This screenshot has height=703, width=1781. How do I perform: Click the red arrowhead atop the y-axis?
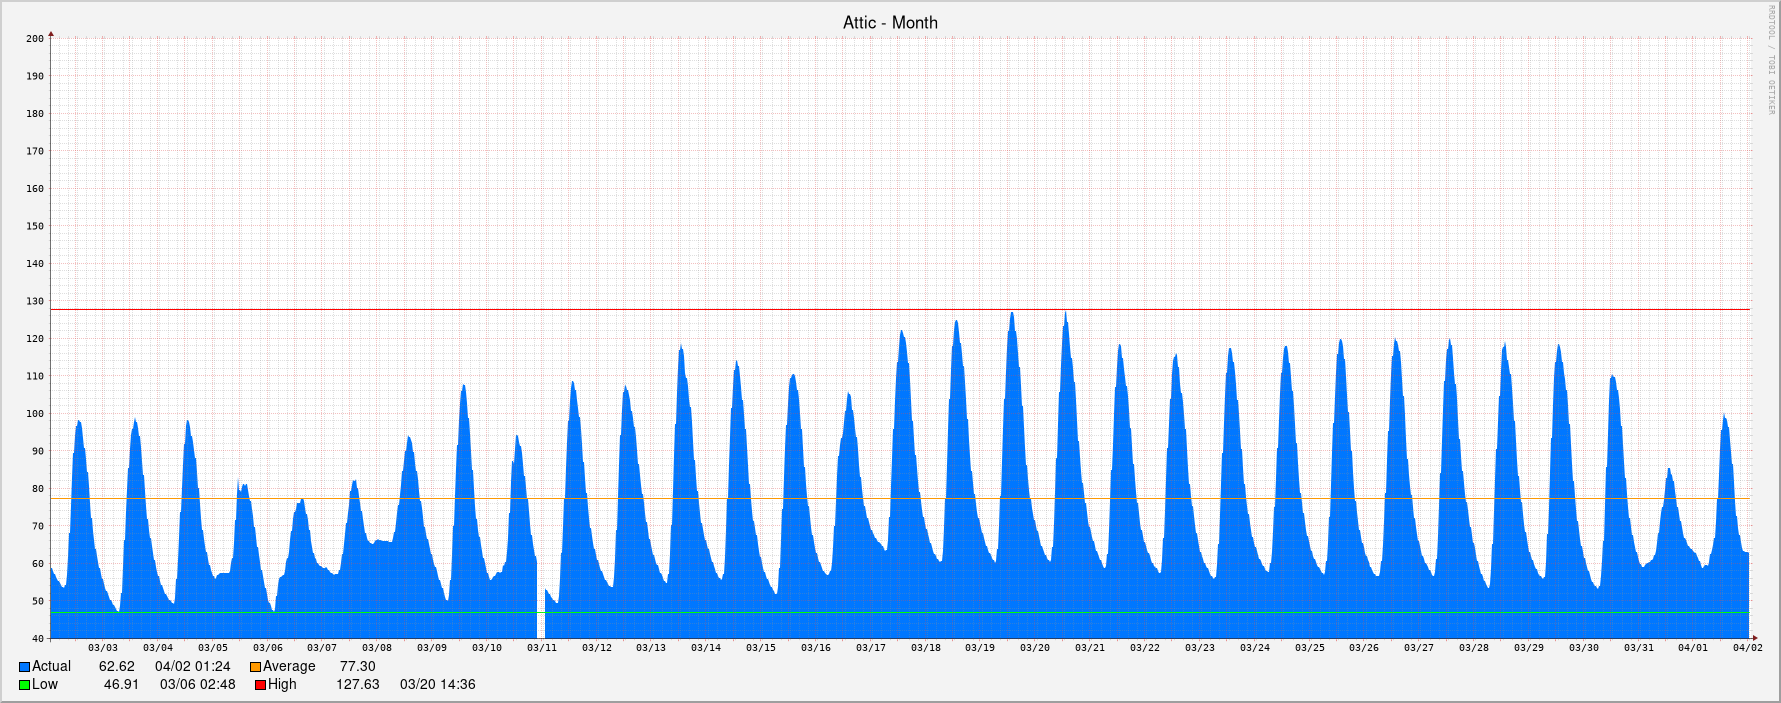(51, 35)
